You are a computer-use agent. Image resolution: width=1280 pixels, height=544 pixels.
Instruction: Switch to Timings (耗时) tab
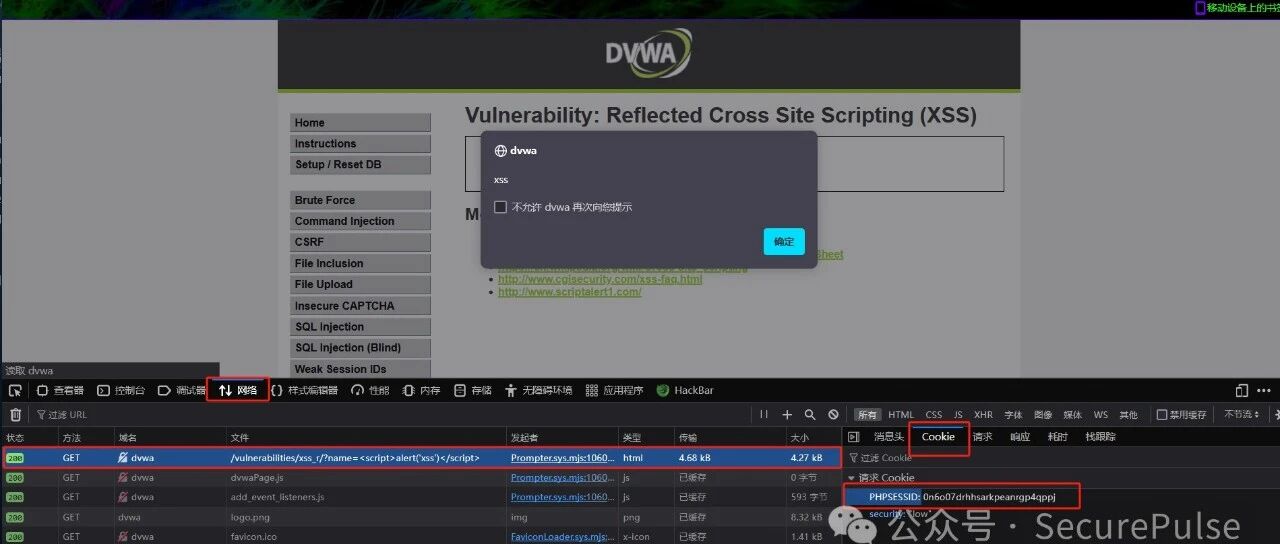point(1057,437)
